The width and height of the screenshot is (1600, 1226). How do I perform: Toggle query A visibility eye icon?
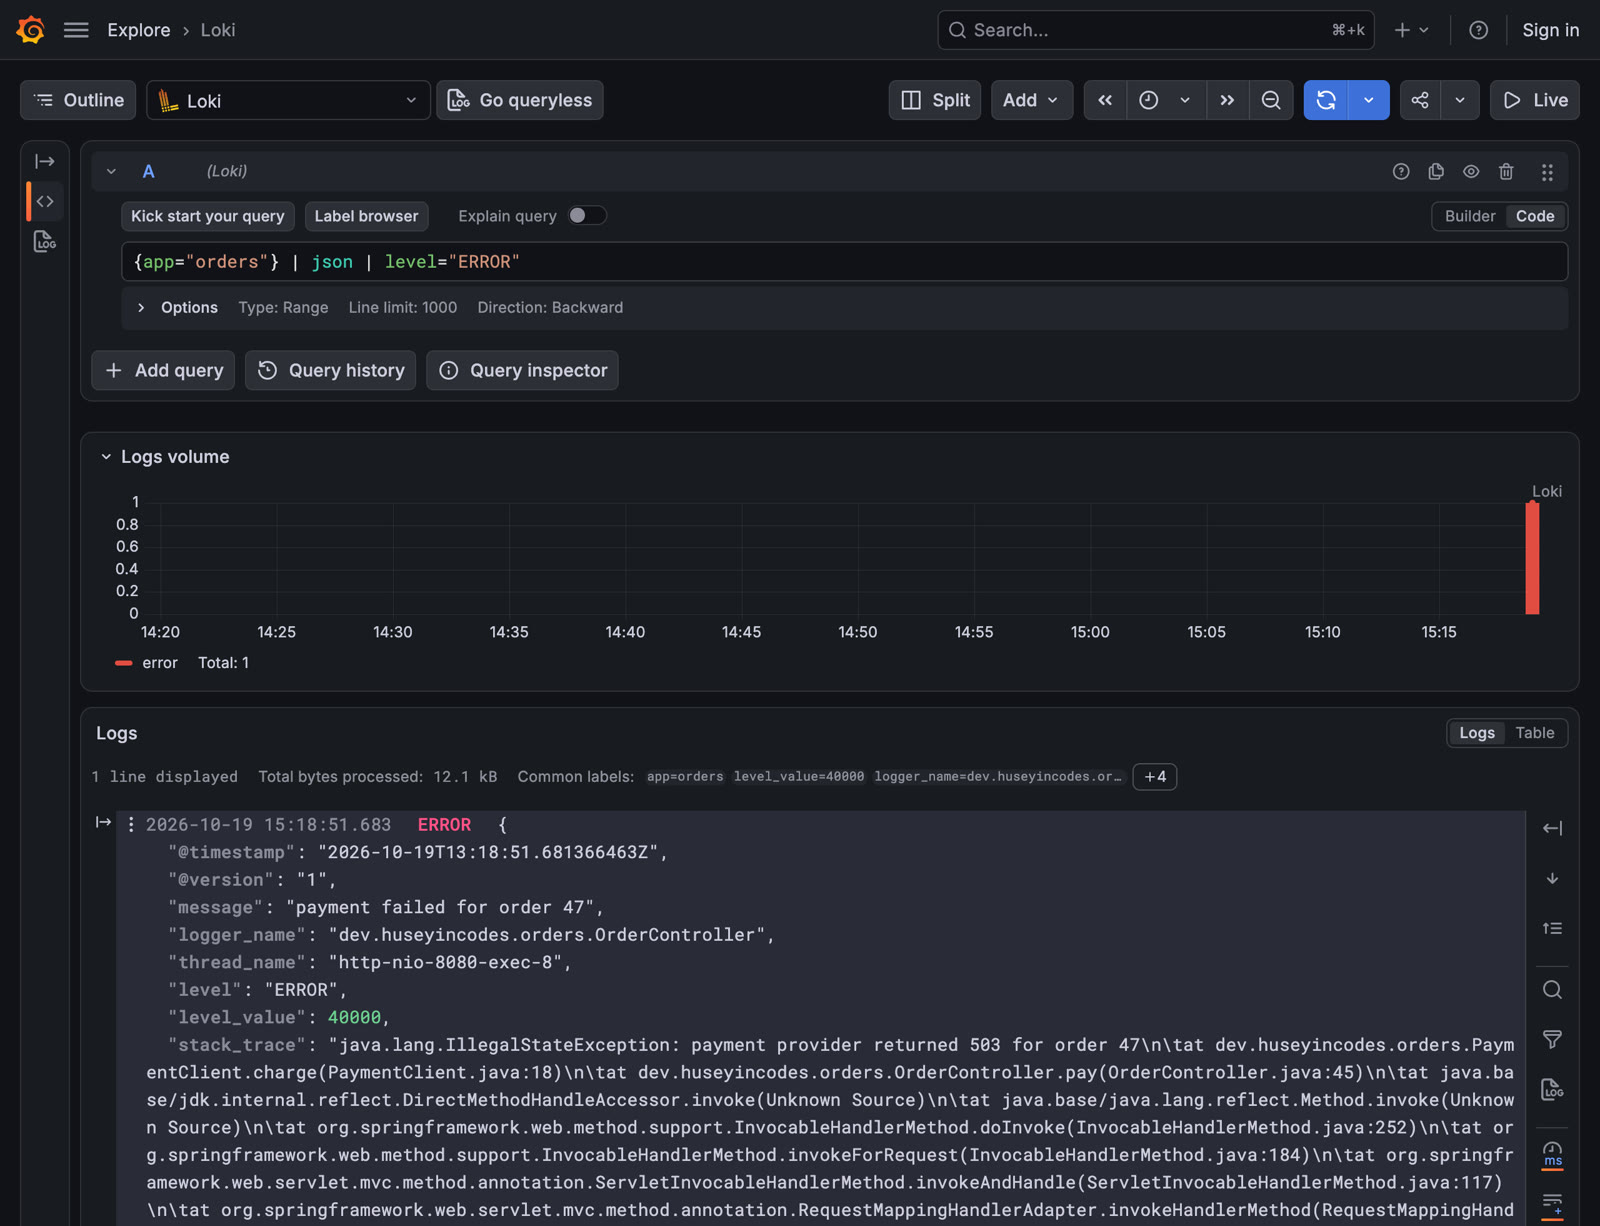[x=1471, y=171]
